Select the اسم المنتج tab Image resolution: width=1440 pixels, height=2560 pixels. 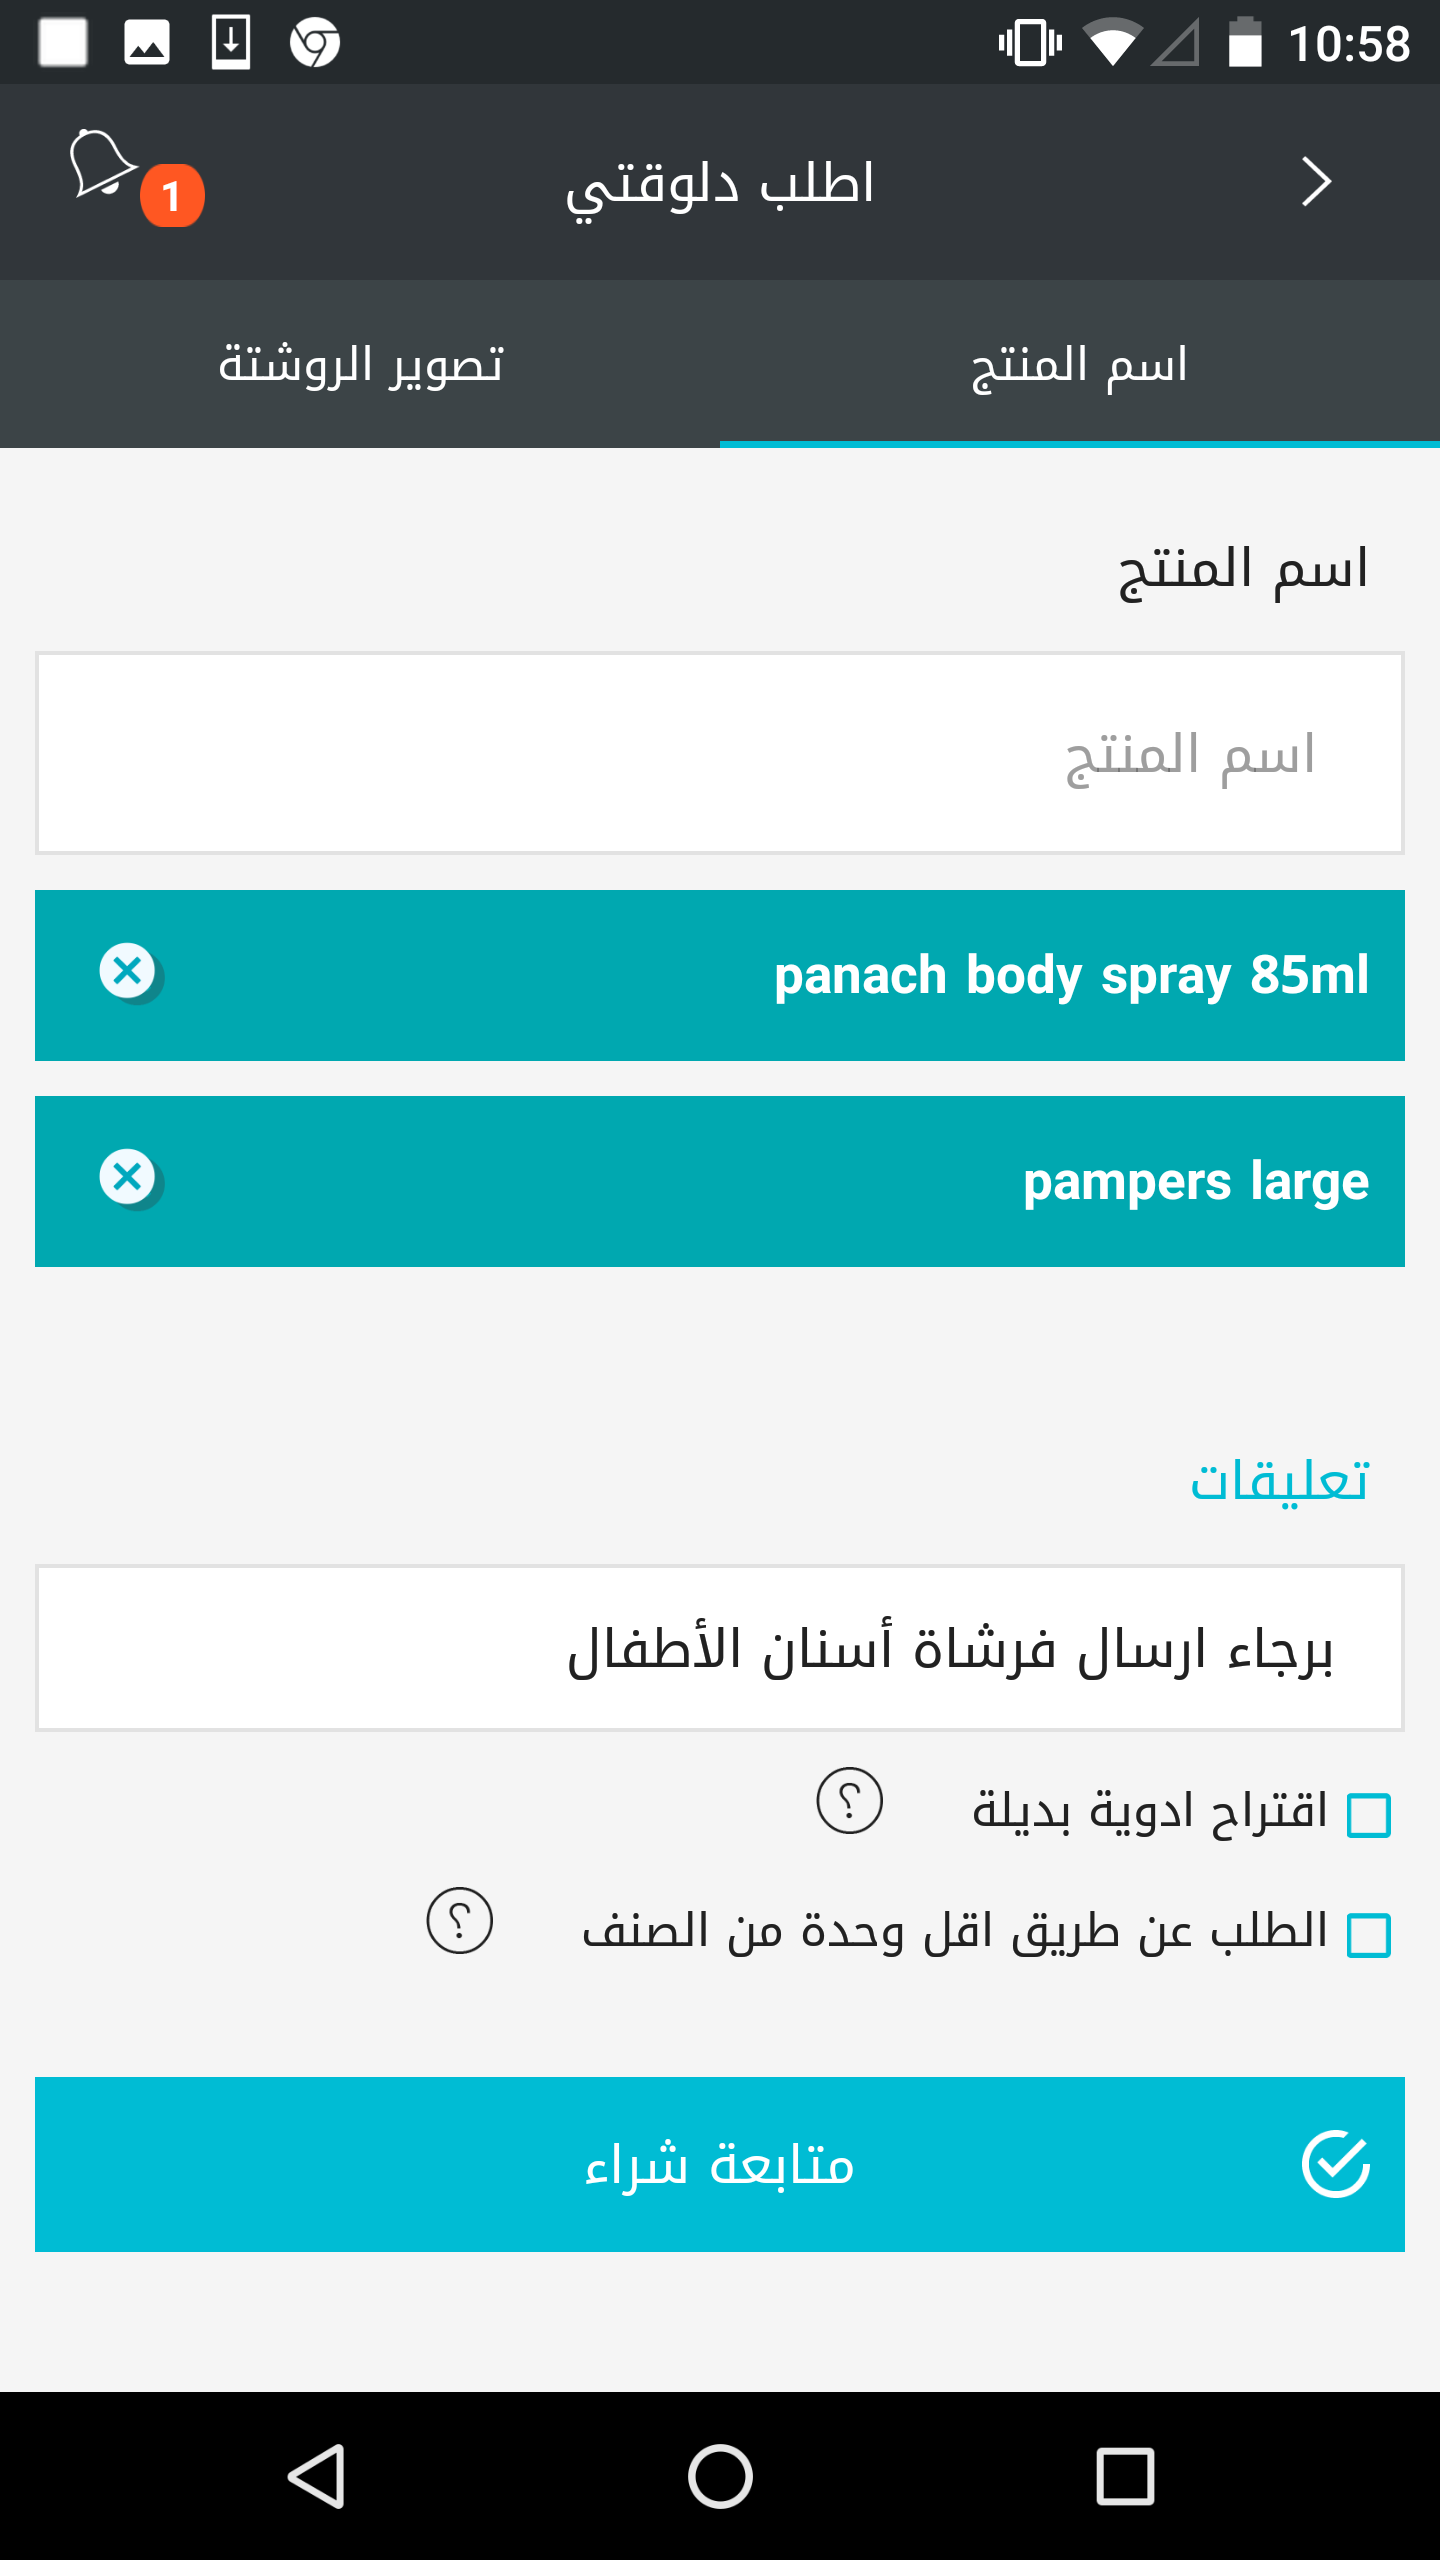1080,364
